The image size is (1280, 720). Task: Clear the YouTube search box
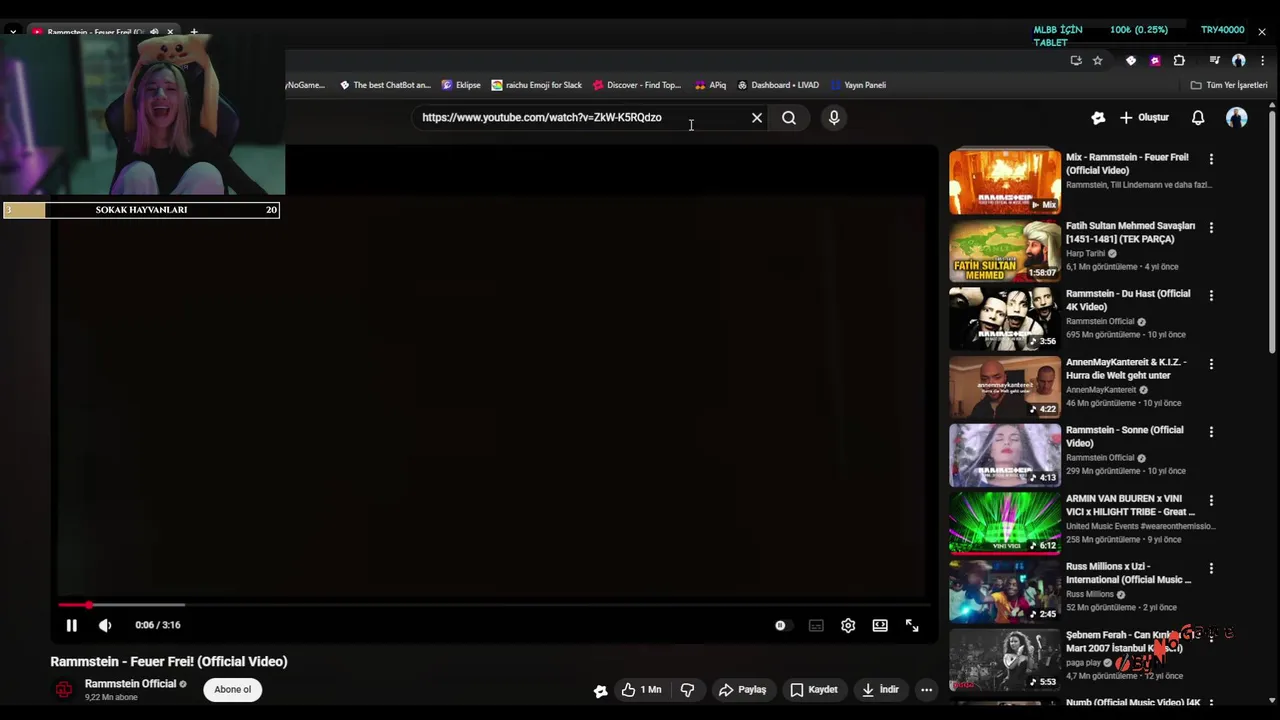pos(757,117)
